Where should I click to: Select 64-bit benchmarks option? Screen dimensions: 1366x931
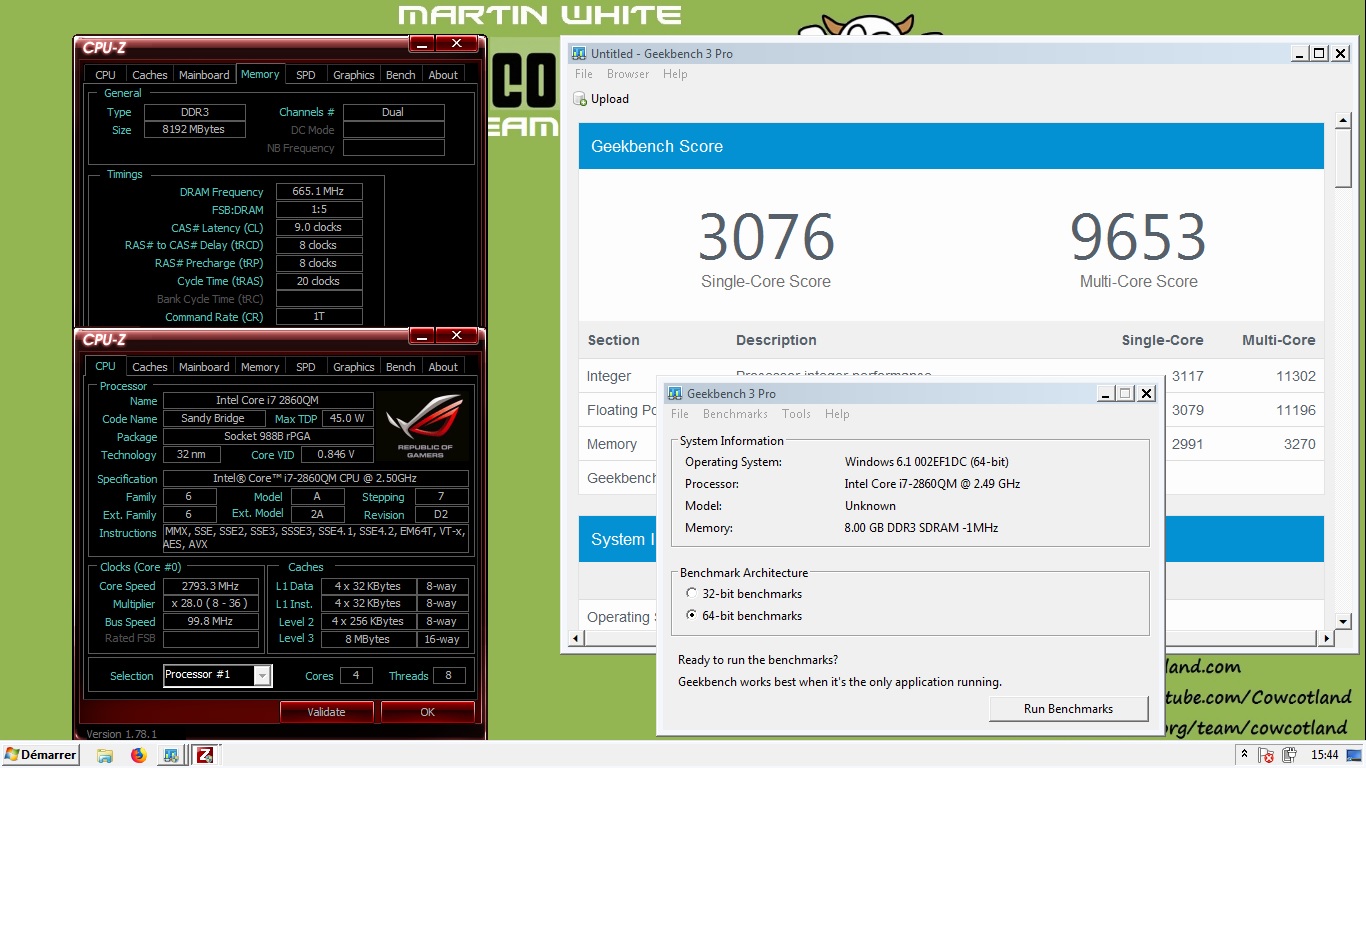pyautogui.click(x=691, y=615)
